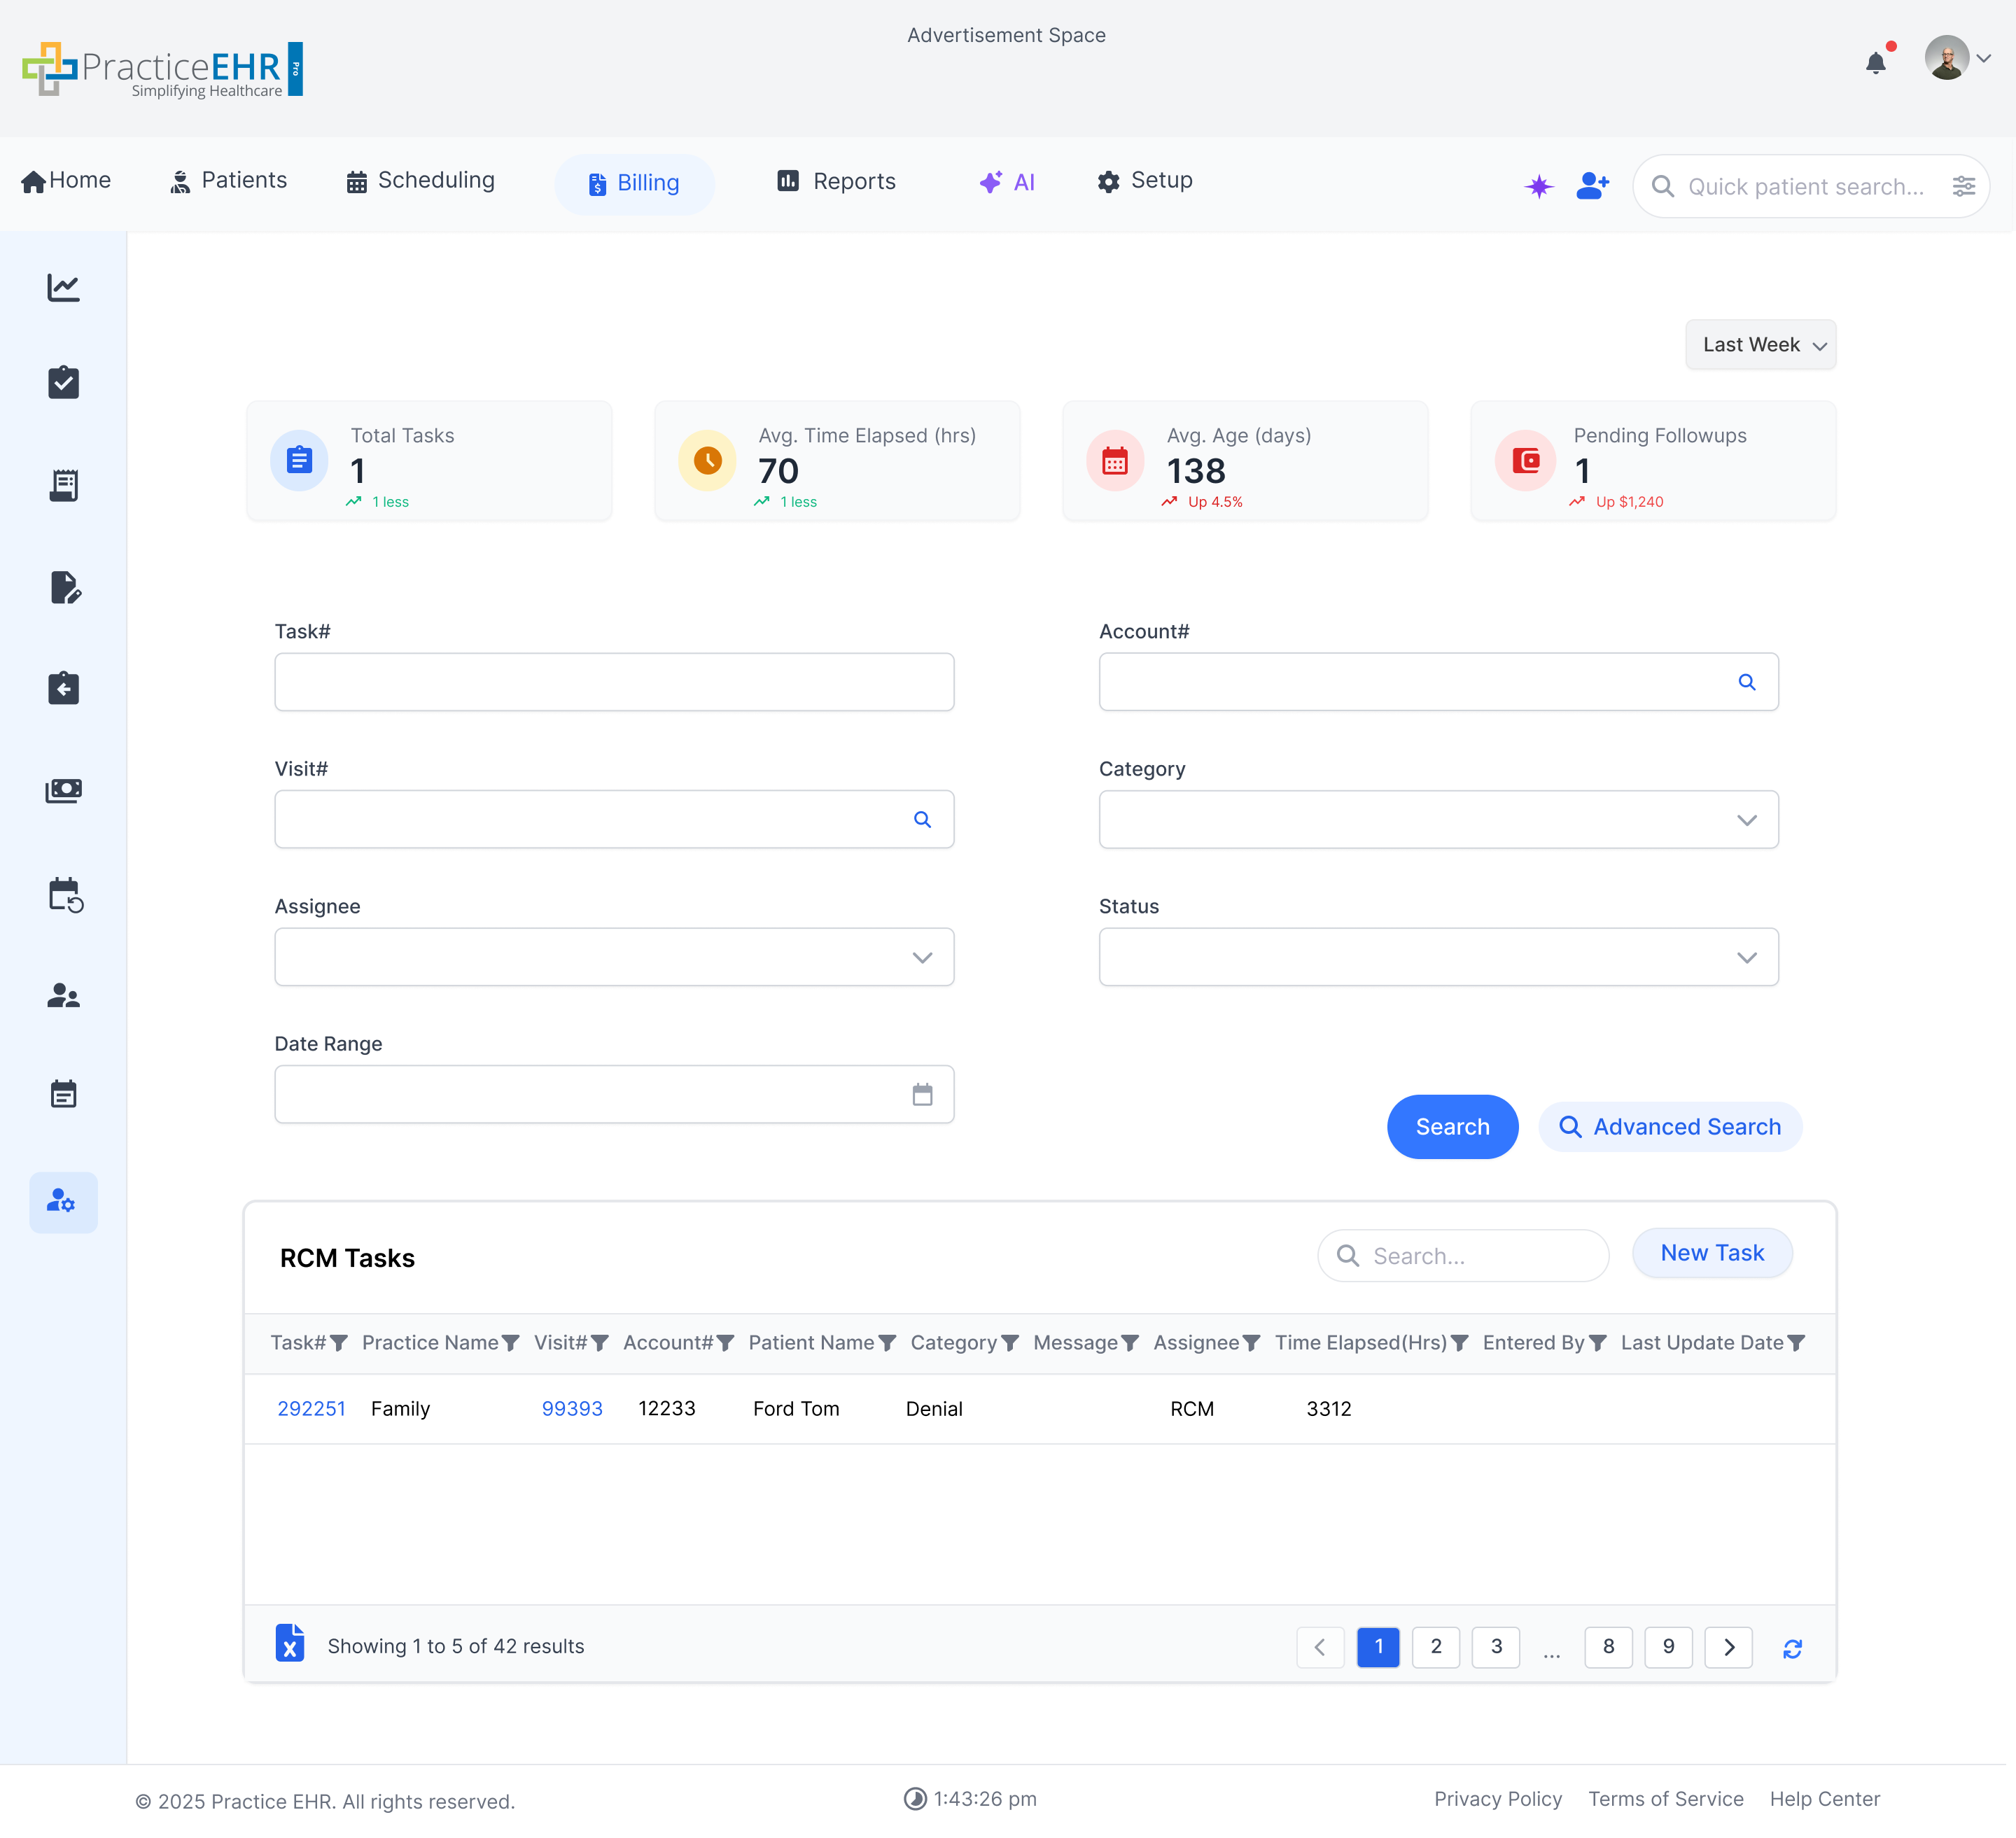The width and height of the screenshot is (2016, 1838).
Task: Open the Last Week dropdown
Action: (x=1760, y=344)
